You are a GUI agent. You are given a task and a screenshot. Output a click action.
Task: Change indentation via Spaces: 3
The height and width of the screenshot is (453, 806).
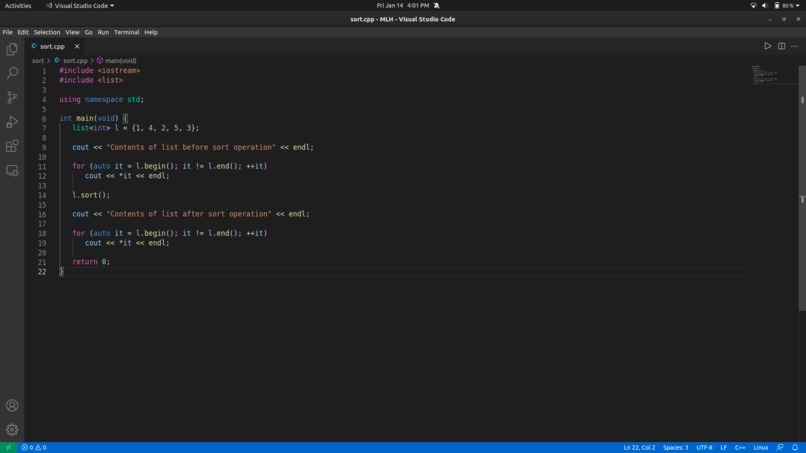[x=675, y=447]
